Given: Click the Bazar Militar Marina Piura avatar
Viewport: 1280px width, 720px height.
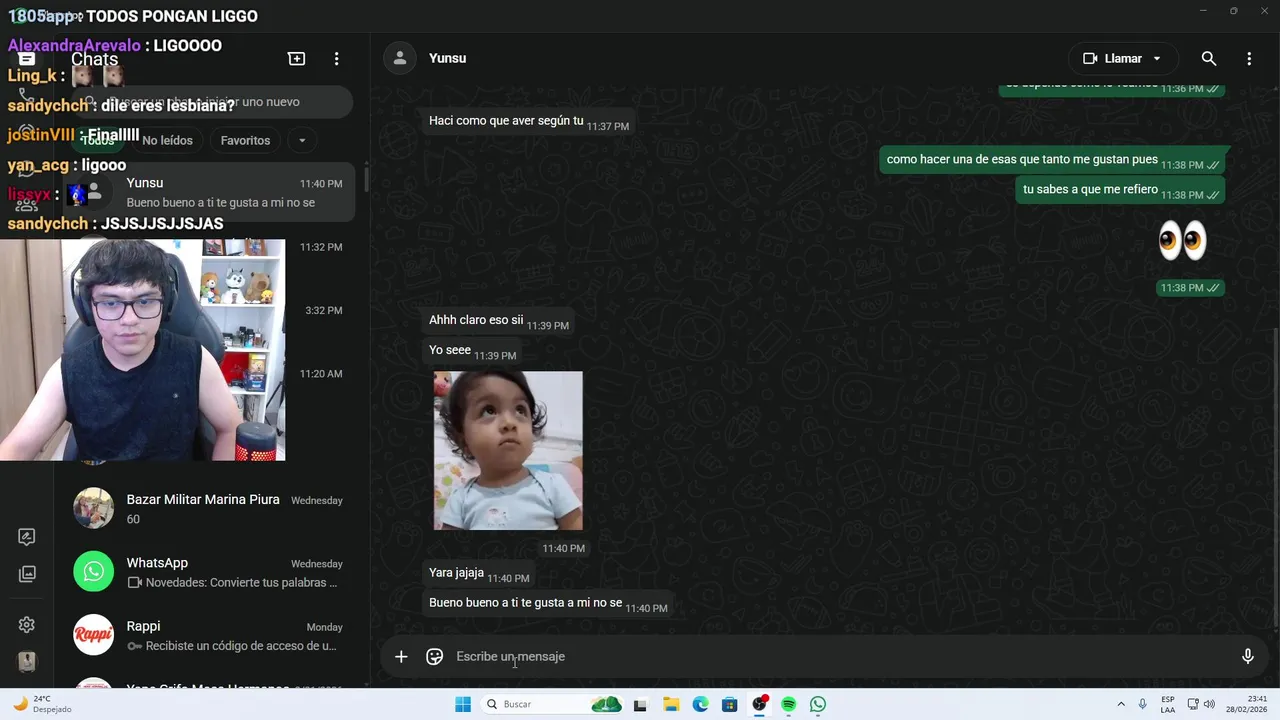Looking at the screenshot, I should coord(93,508).
